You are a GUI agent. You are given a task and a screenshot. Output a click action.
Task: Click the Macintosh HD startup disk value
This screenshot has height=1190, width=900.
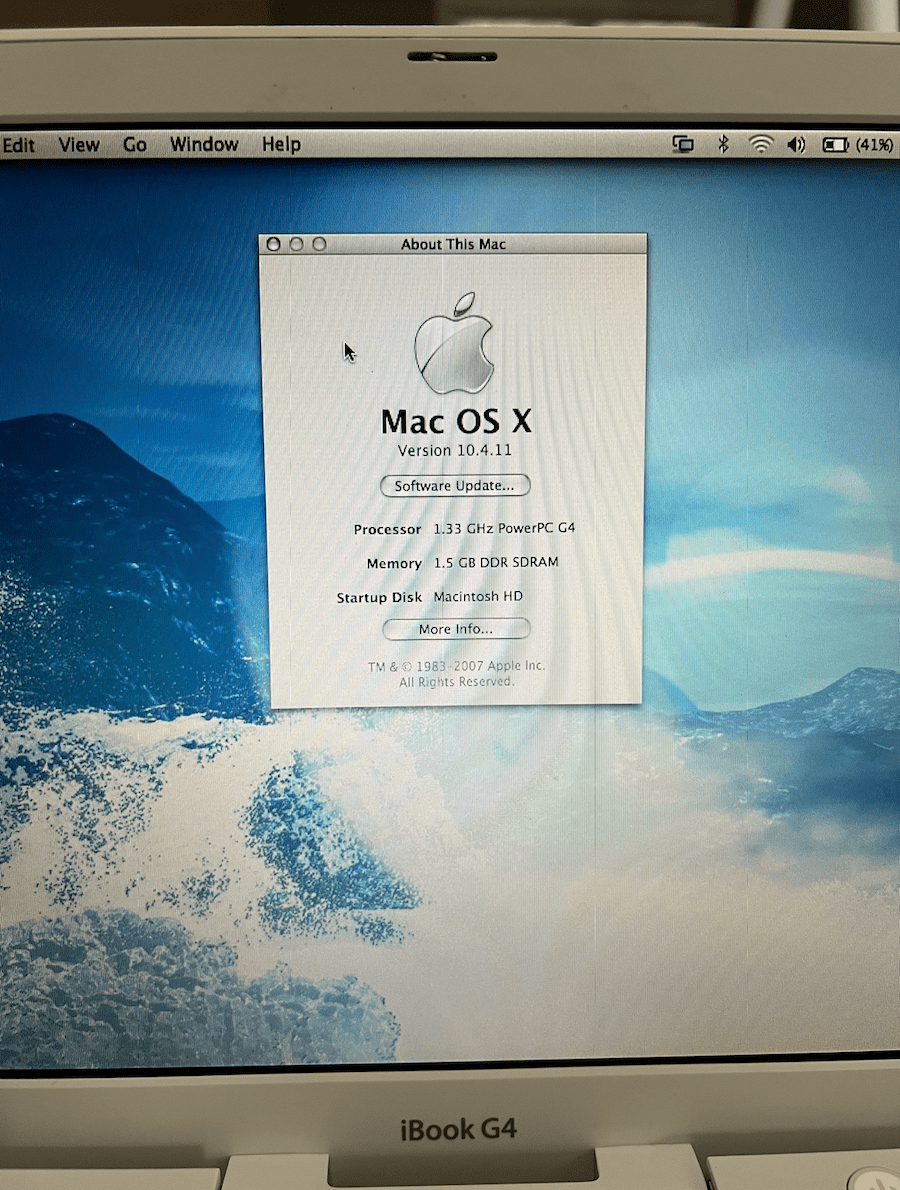pos(477,597)
